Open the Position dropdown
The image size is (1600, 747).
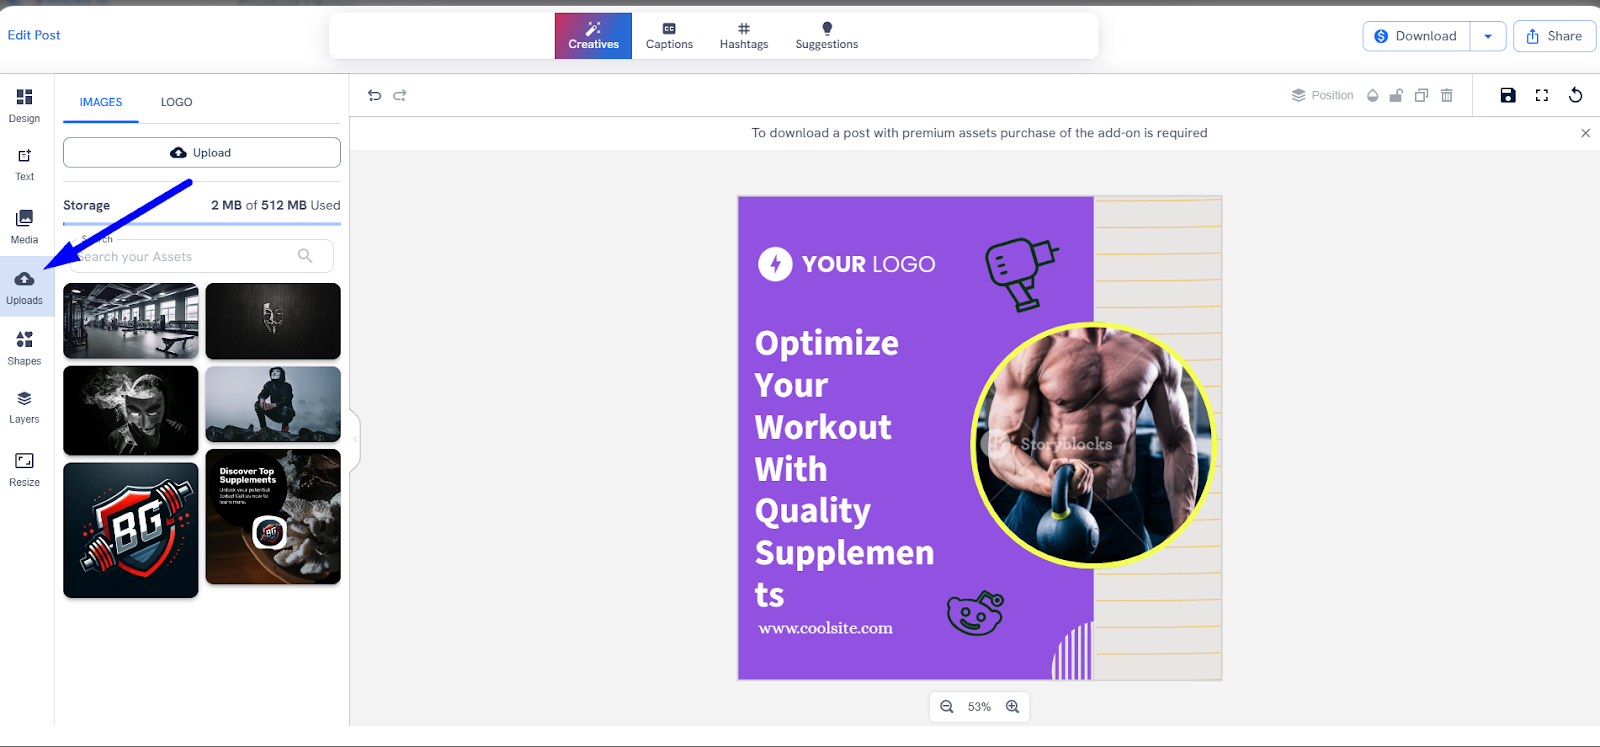pyautogui.click(x=1322, y=95)
